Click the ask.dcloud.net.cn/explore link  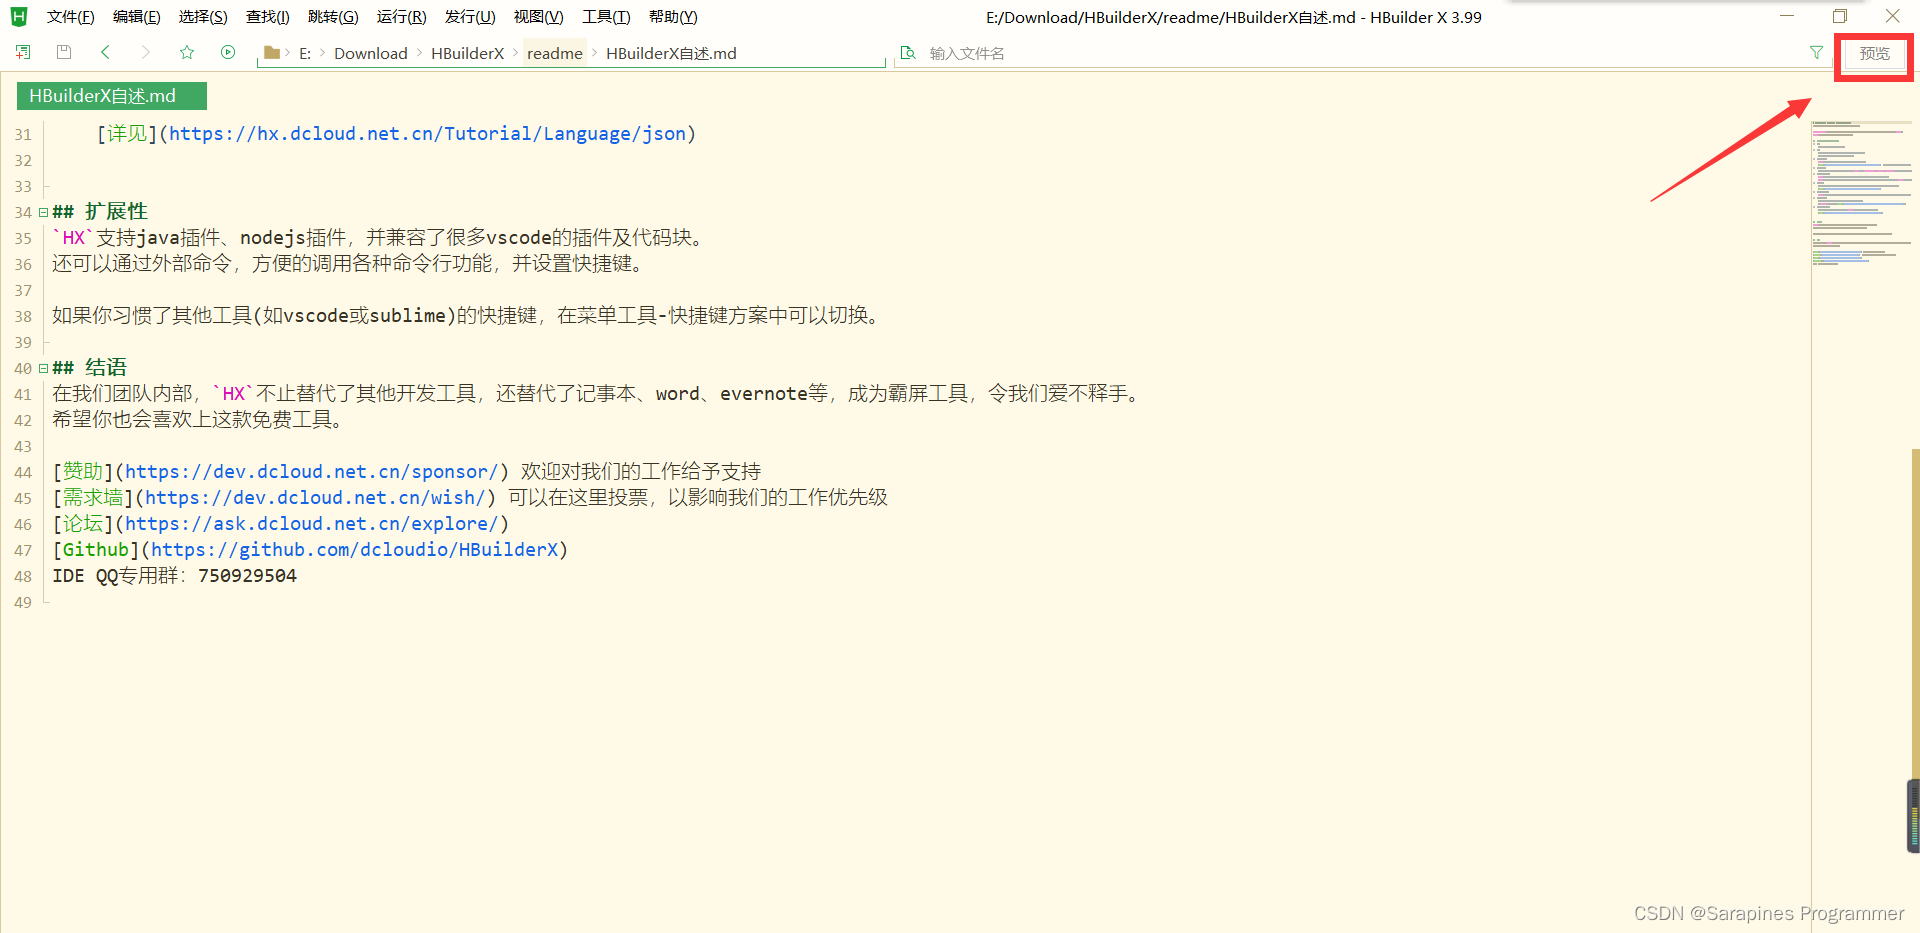311,524
